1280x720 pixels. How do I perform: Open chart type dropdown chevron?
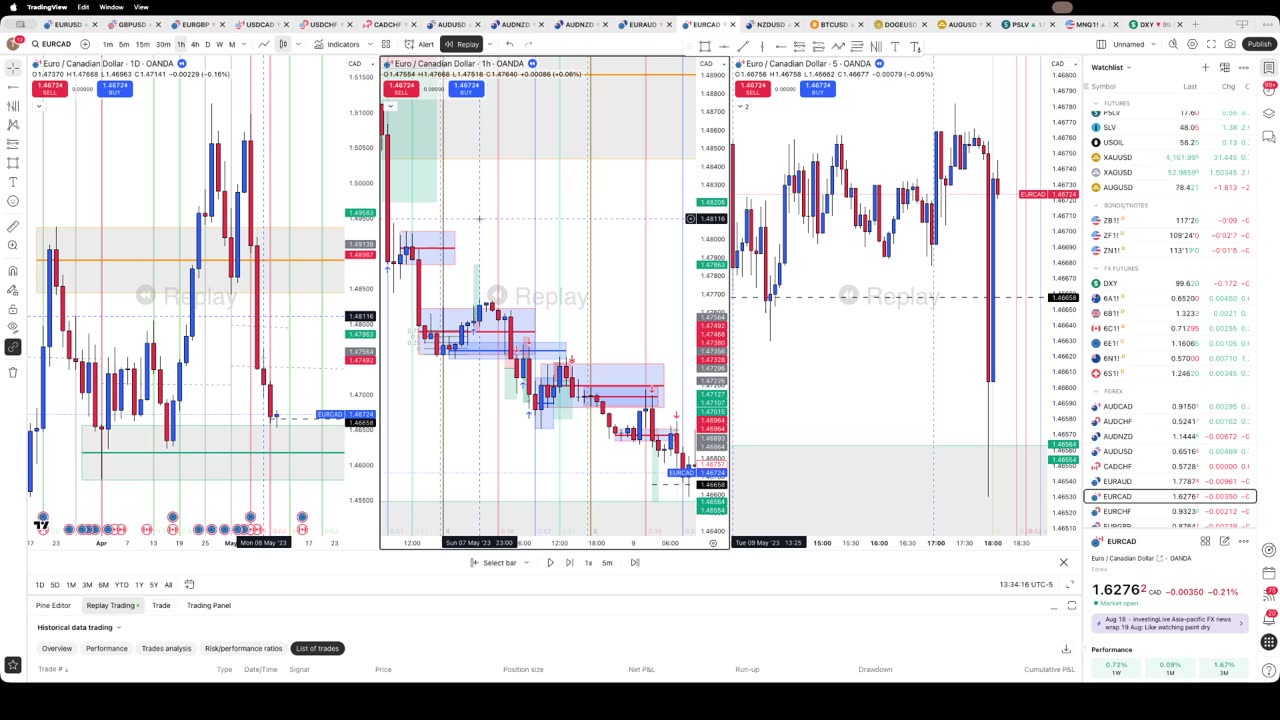point(298,44)
